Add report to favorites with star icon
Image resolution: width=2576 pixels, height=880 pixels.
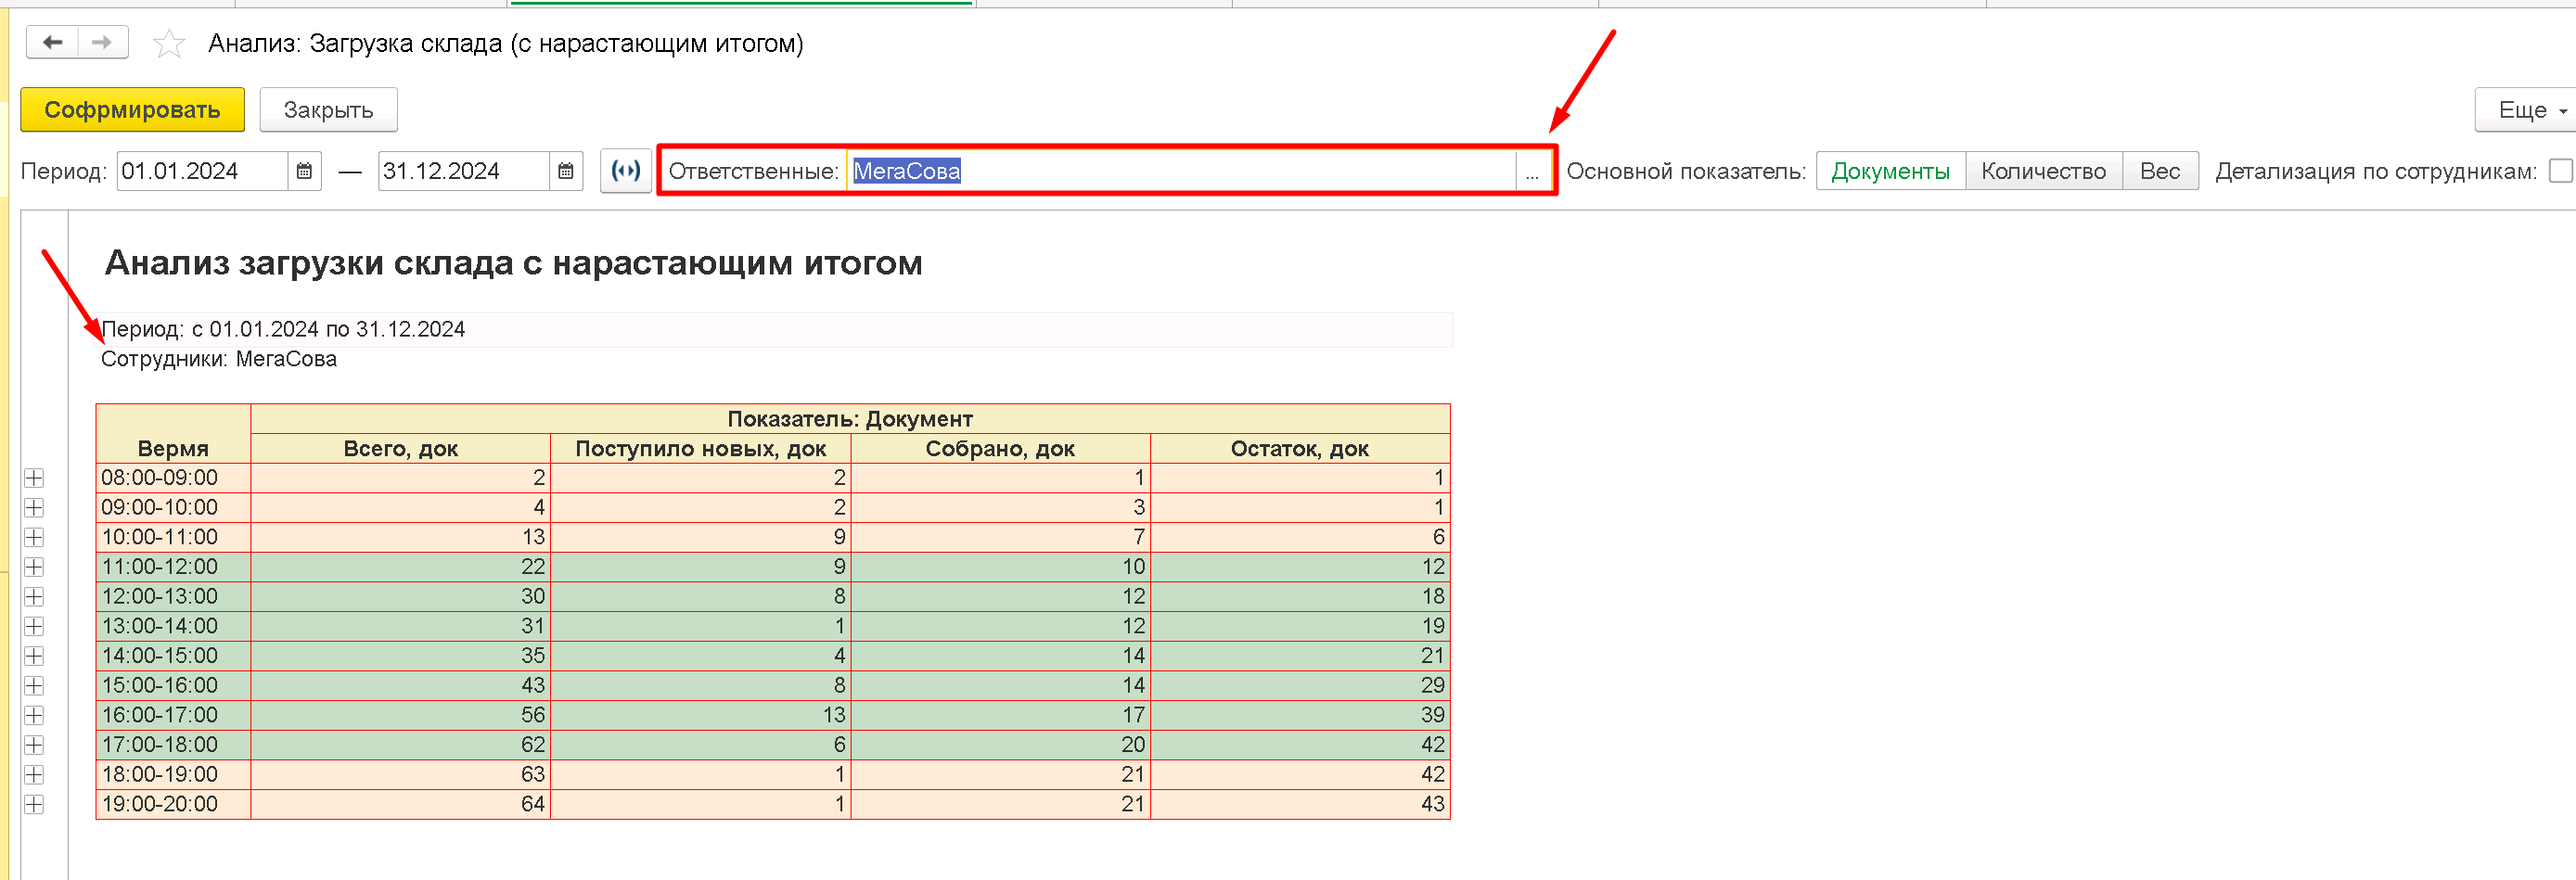point(168,43)
